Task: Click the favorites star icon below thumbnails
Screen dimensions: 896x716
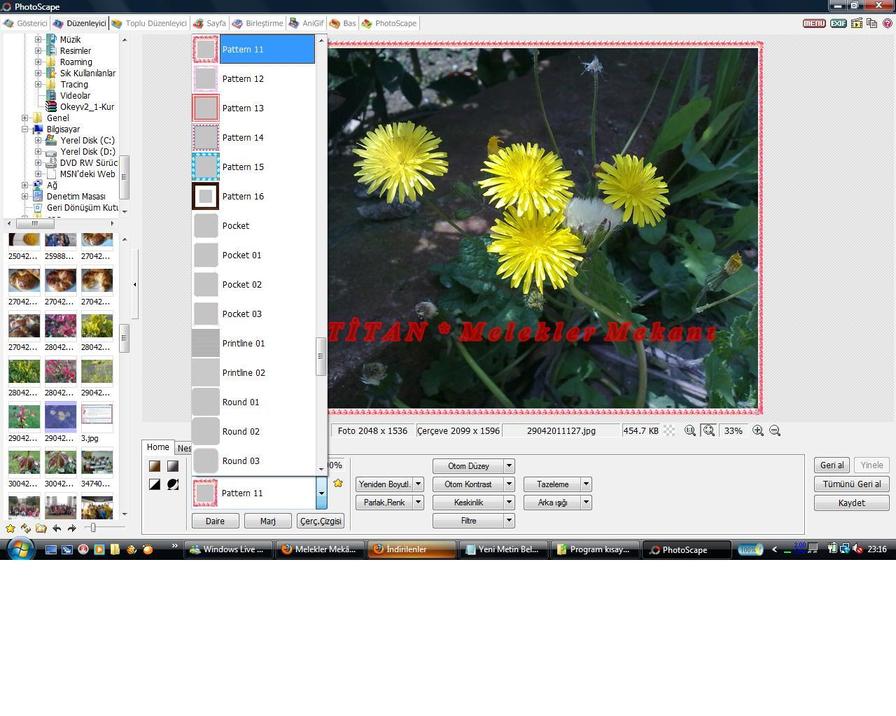Action: click(x=11, y=528)
